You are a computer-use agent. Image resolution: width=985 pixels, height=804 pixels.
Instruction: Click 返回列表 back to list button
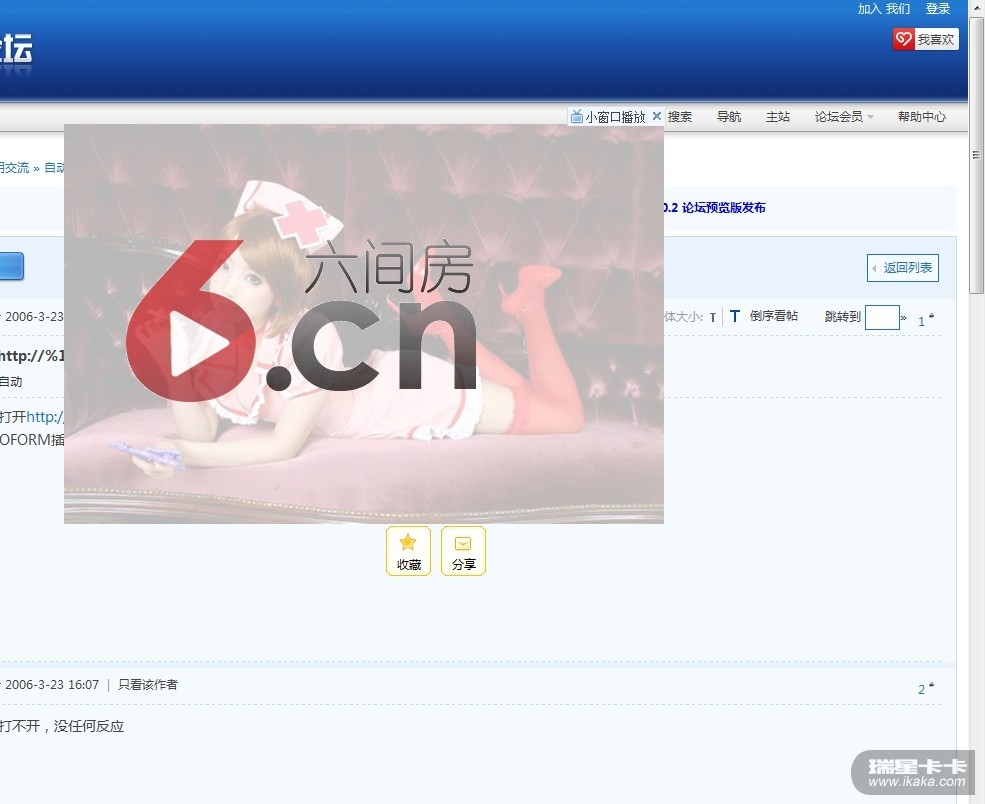click(903, 268)
